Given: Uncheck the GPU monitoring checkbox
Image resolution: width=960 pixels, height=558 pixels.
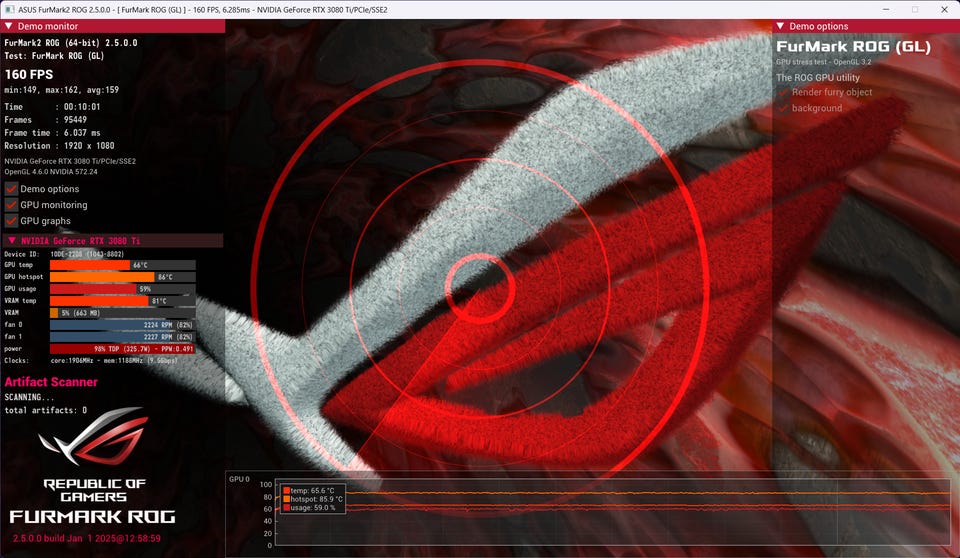Looking at the screenshot, I should tap(11, 205).
